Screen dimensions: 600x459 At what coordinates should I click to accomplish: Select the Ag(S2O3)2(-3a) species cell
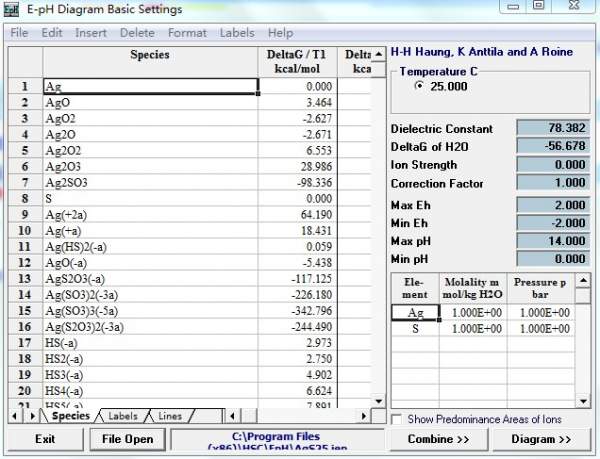[150, 327]
